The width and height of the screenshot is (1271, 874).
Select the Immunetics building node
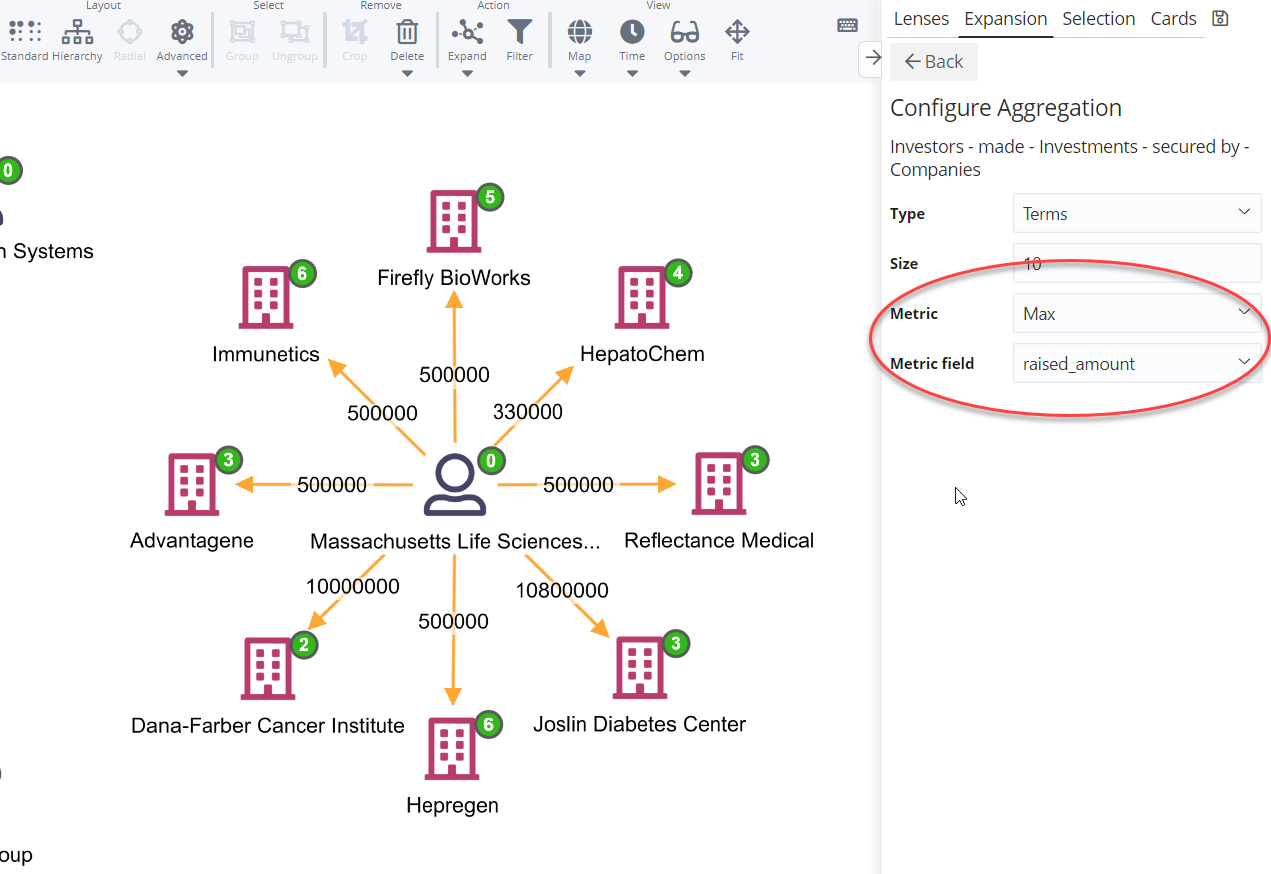point(267,298)
